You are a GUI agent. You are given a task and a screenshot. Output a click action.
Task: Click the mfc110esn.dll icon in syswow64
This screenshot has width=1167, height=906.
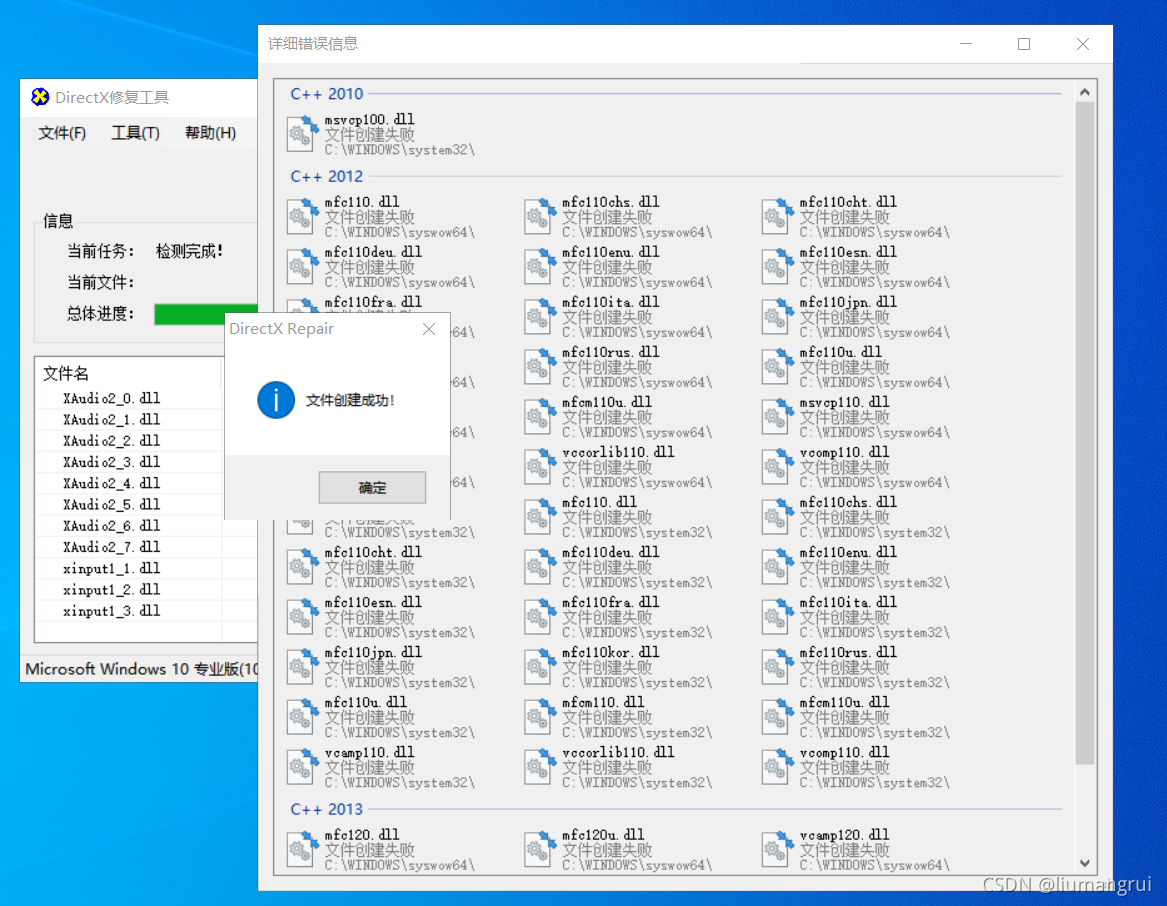778,267
